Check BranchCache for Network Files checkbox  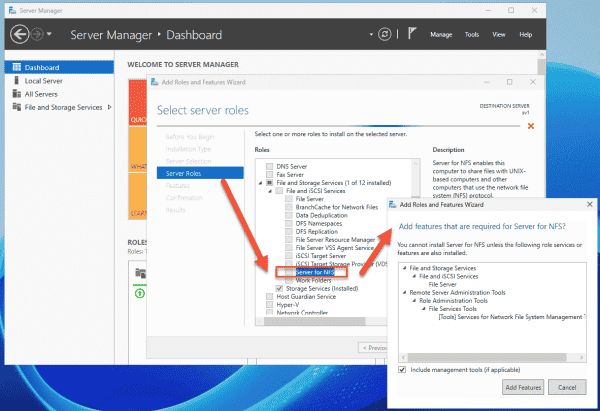coord(289,207)
